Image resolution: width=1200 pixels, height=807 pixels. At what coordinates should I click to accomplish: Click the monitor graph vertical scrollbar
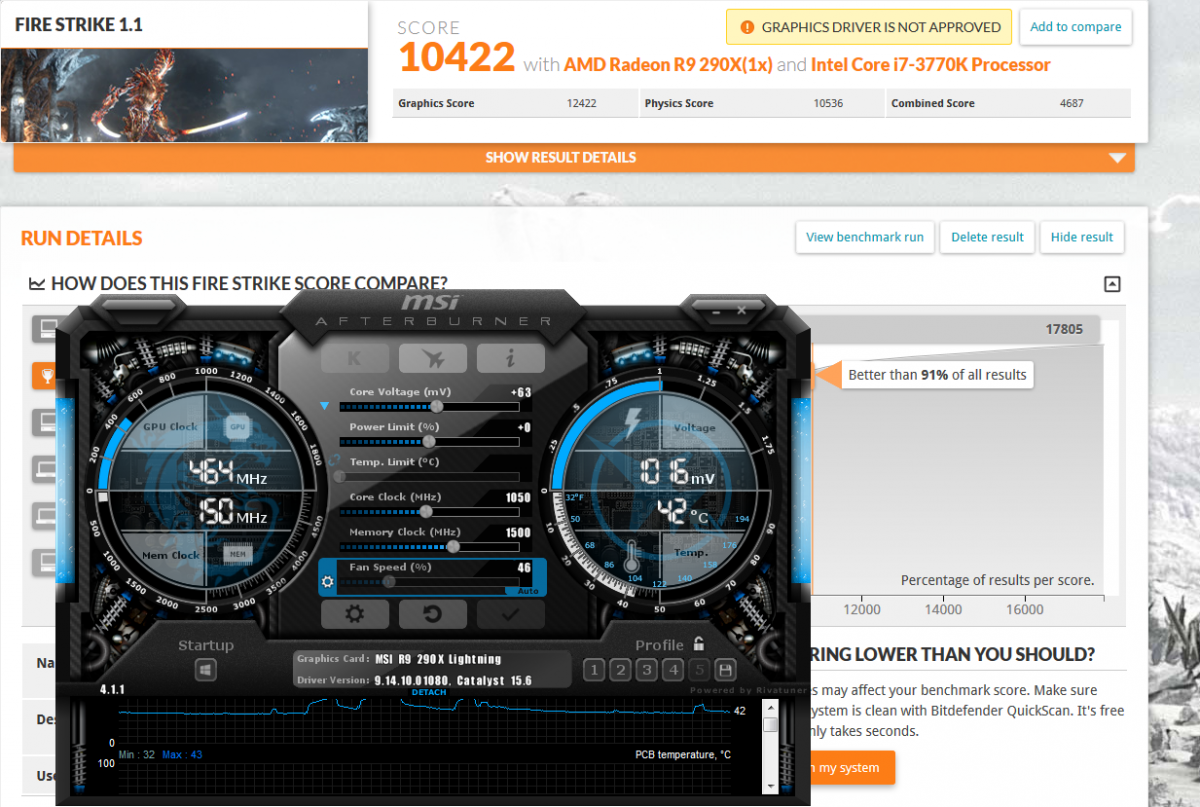[x=769, y=745]
